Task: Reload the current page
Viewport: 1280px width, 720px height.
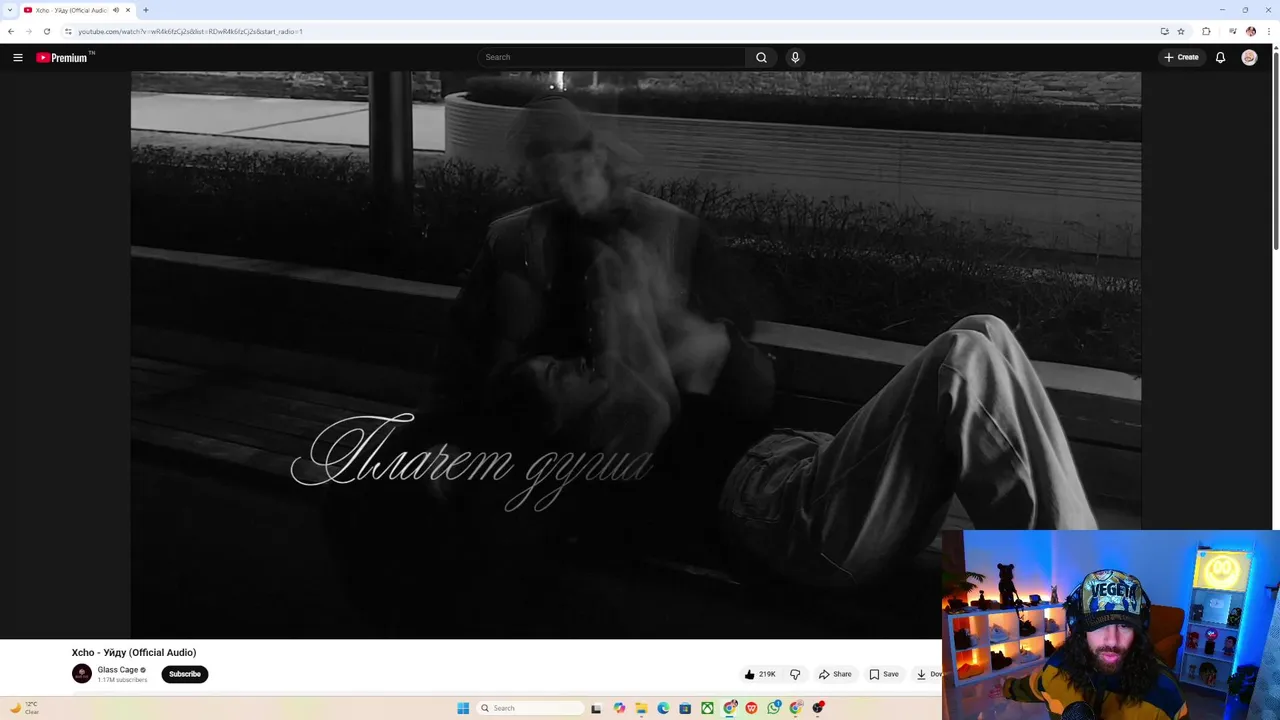Action: tap(46, 31)
